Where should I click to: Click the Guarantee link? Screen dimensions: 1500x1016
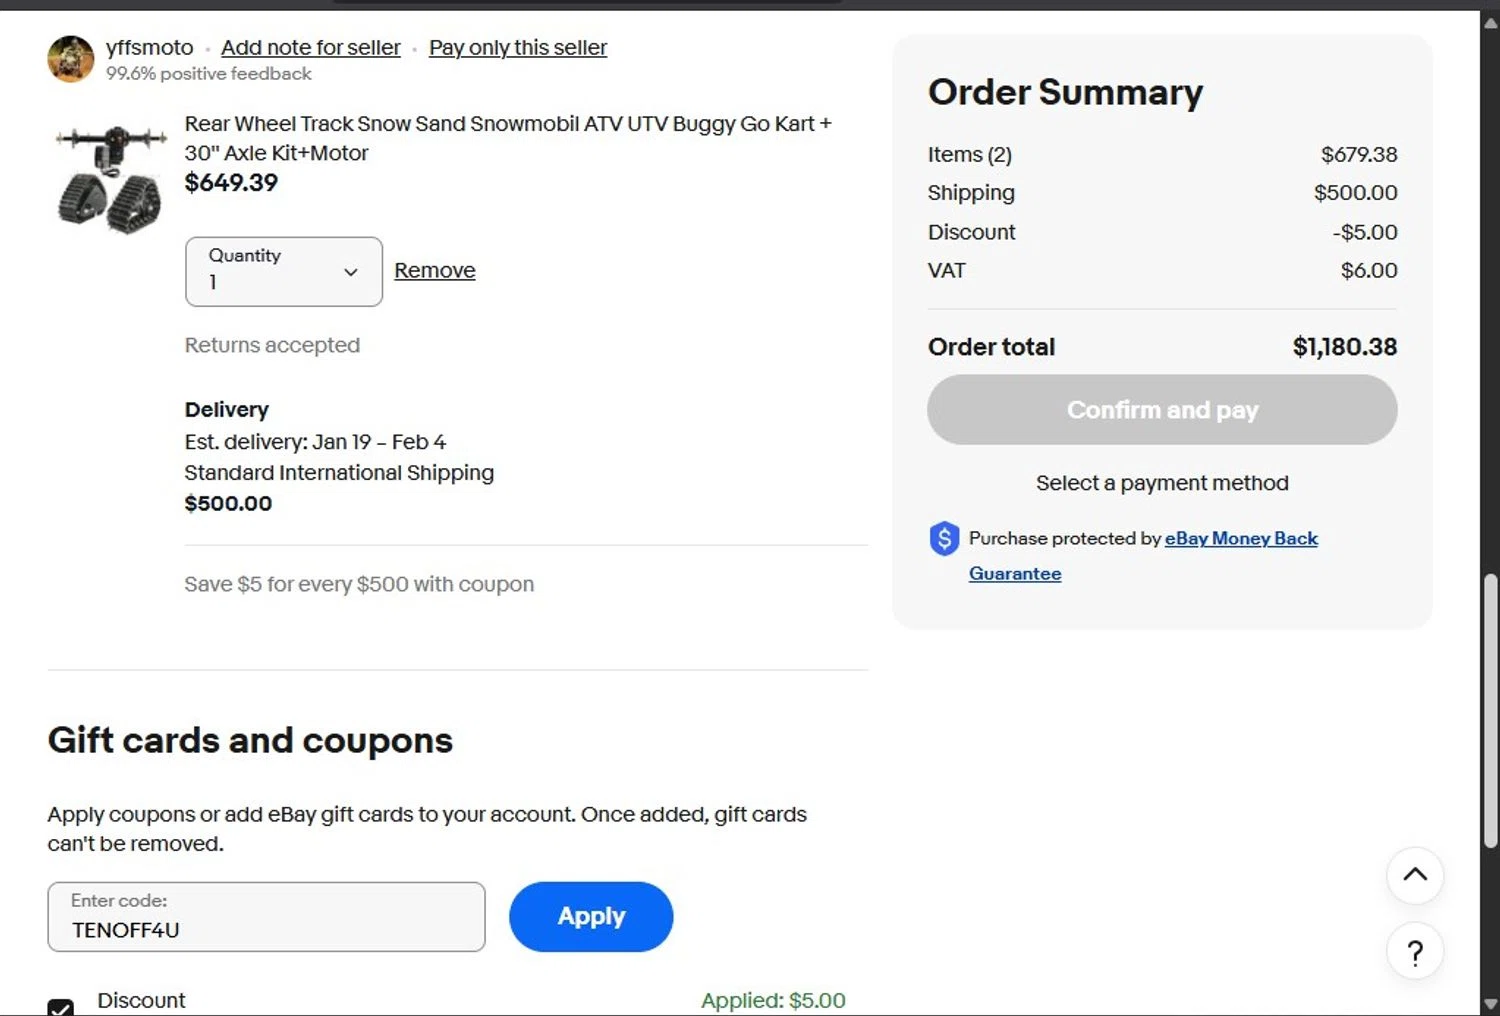1014,573
